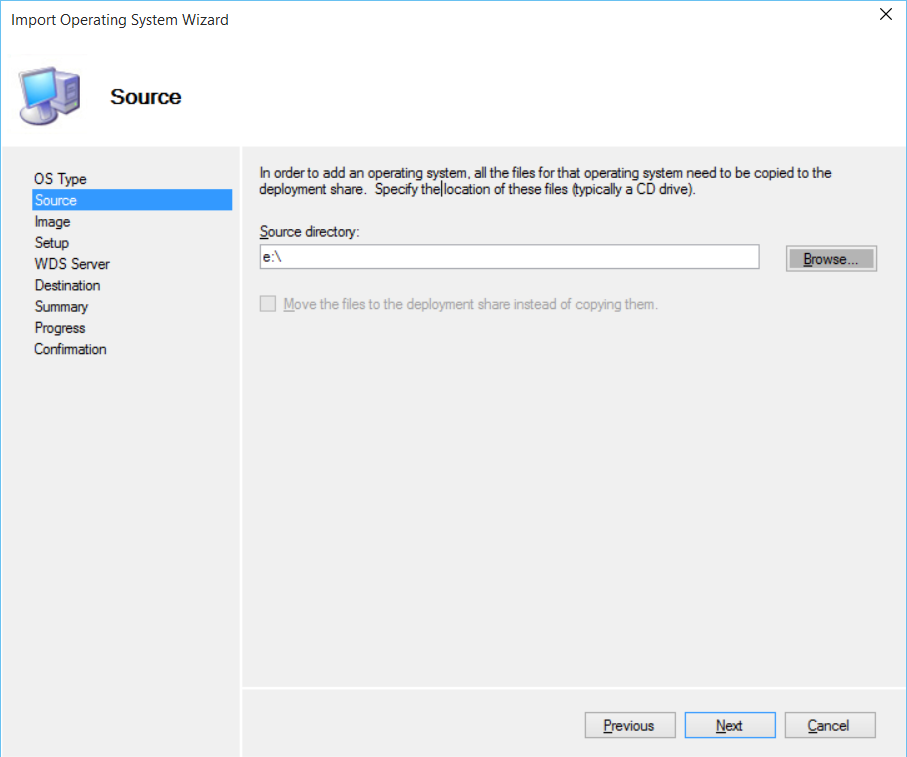This screenshot has height=757, width=907.
Task: Go back with the Previous button
Action: click(629, 726)
